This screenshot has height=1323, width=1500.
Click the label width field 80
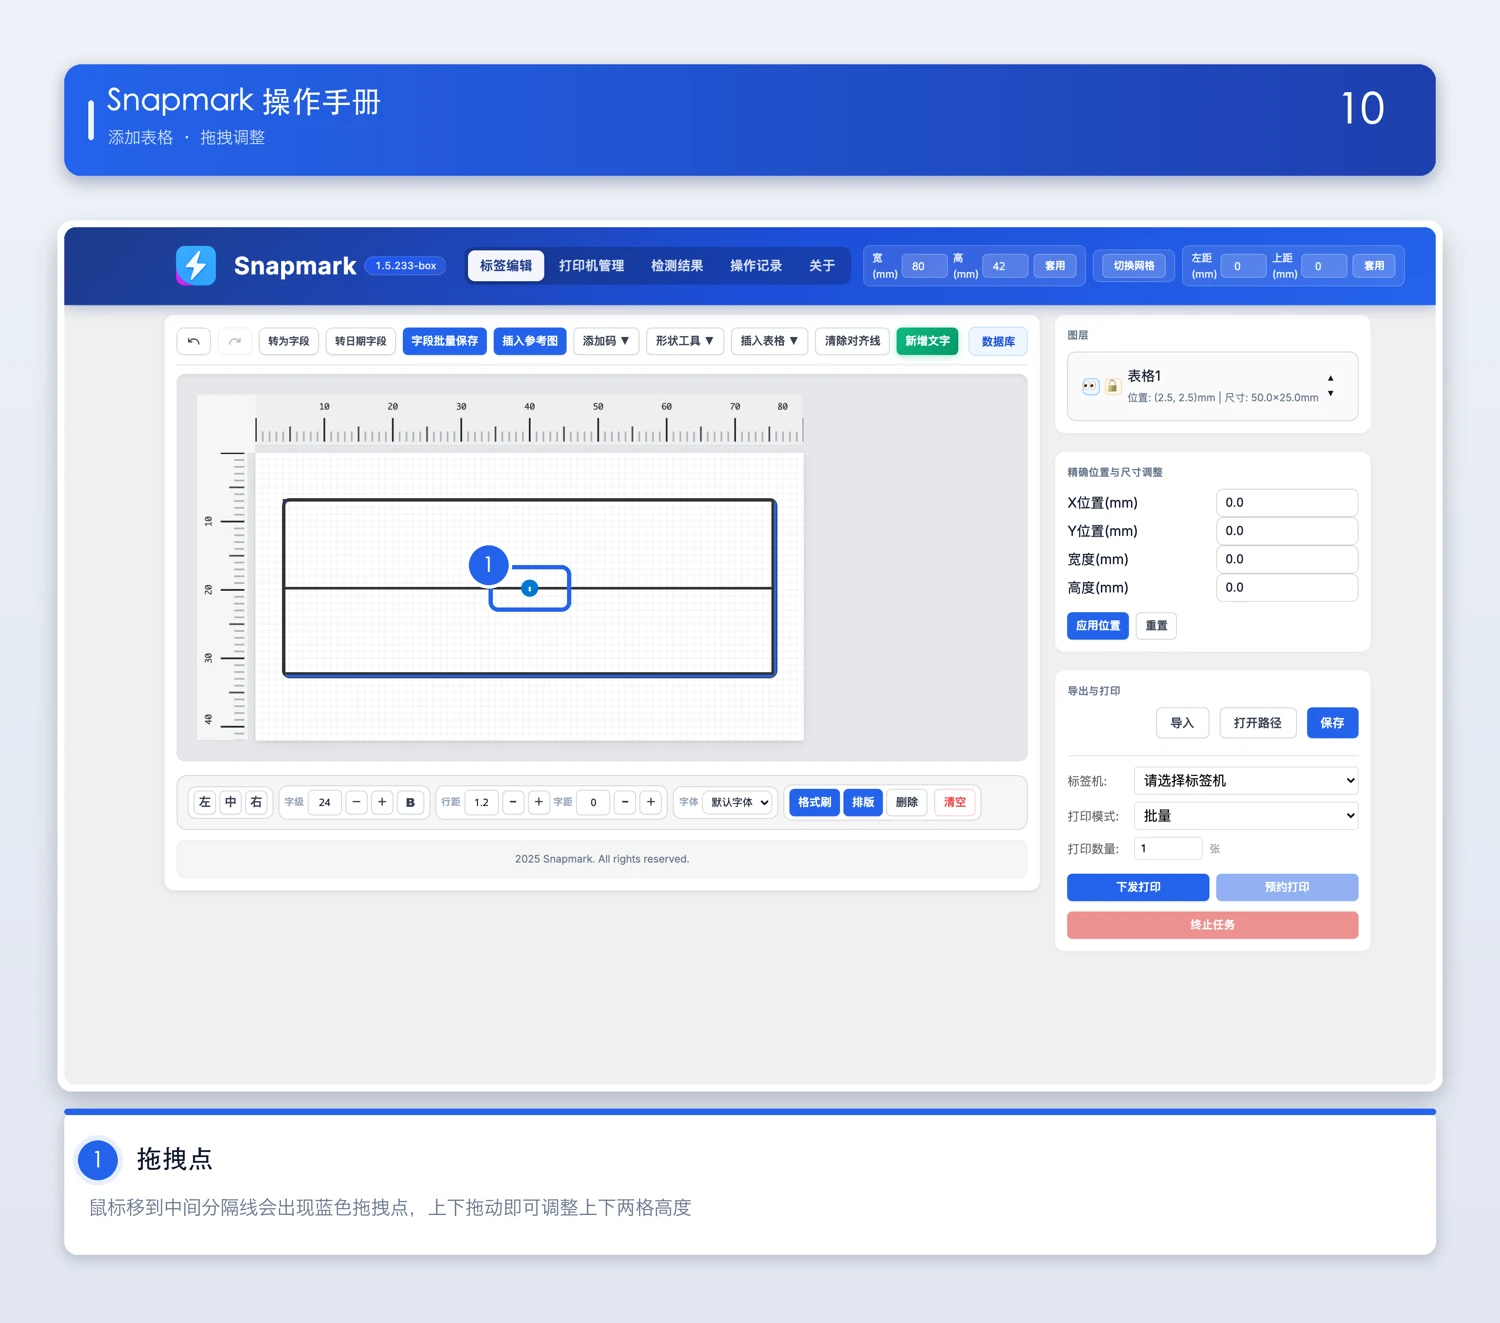[x=924, y=266]
